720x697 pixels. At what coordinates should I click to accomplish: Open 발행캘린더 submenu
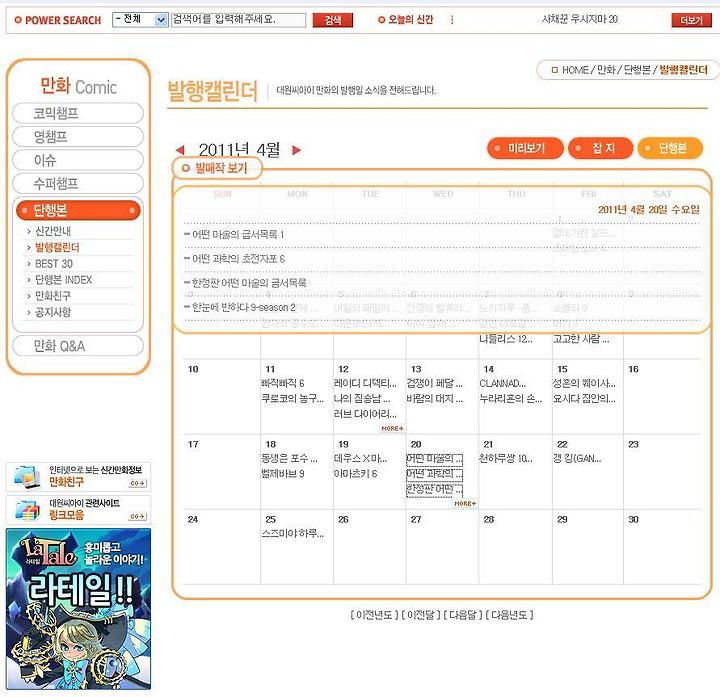pyautogui.click(x=57, y=247)
